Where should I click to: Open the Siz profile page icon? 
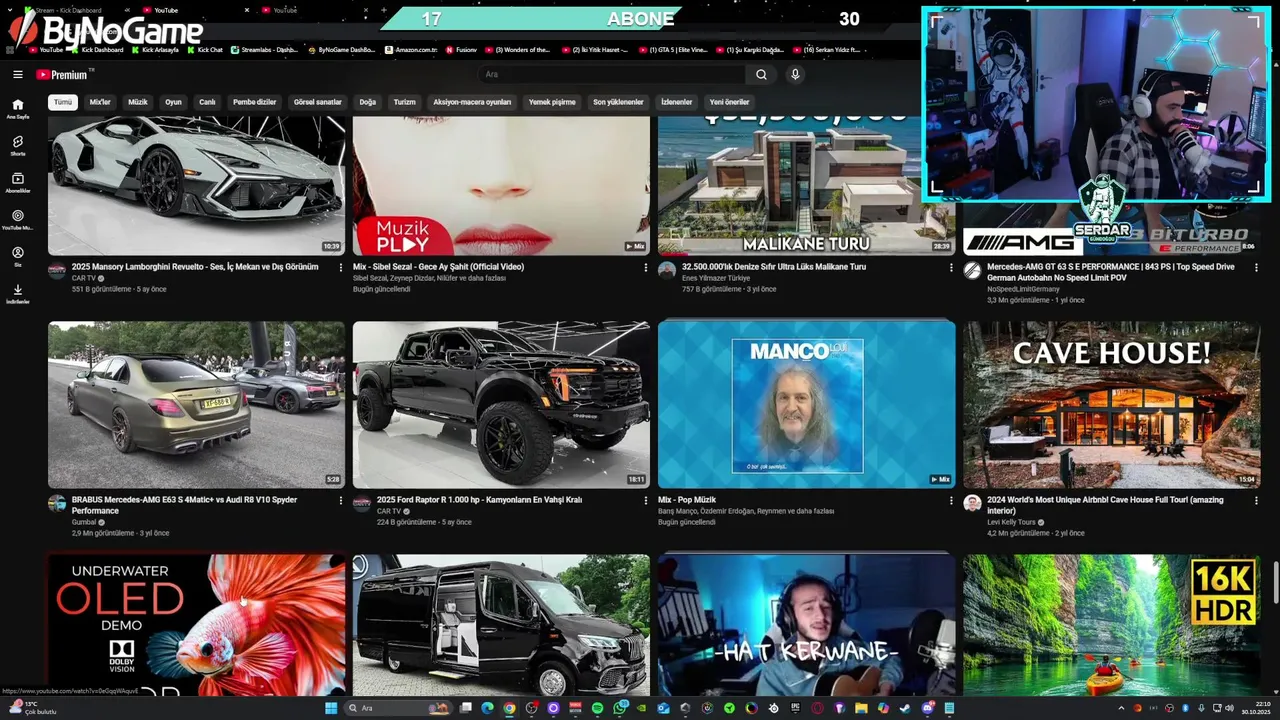pyautogui.click(x=17, y=256)
